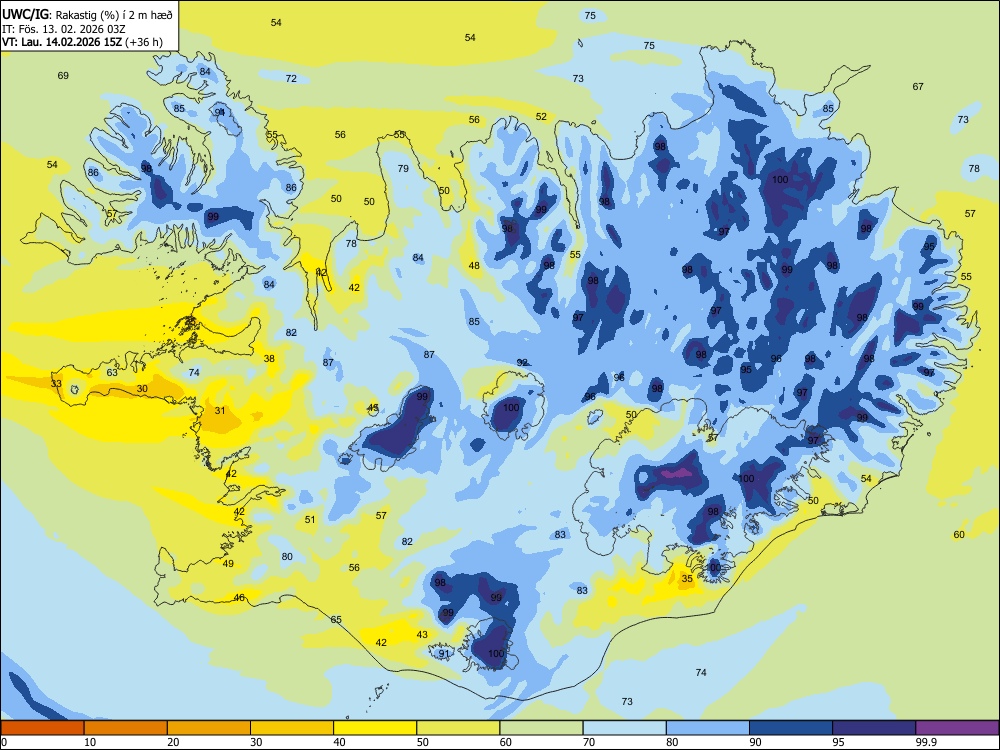Select the dark blue 90–95 legend swatch
This screenshot has width=1000, height=750.
791,728
